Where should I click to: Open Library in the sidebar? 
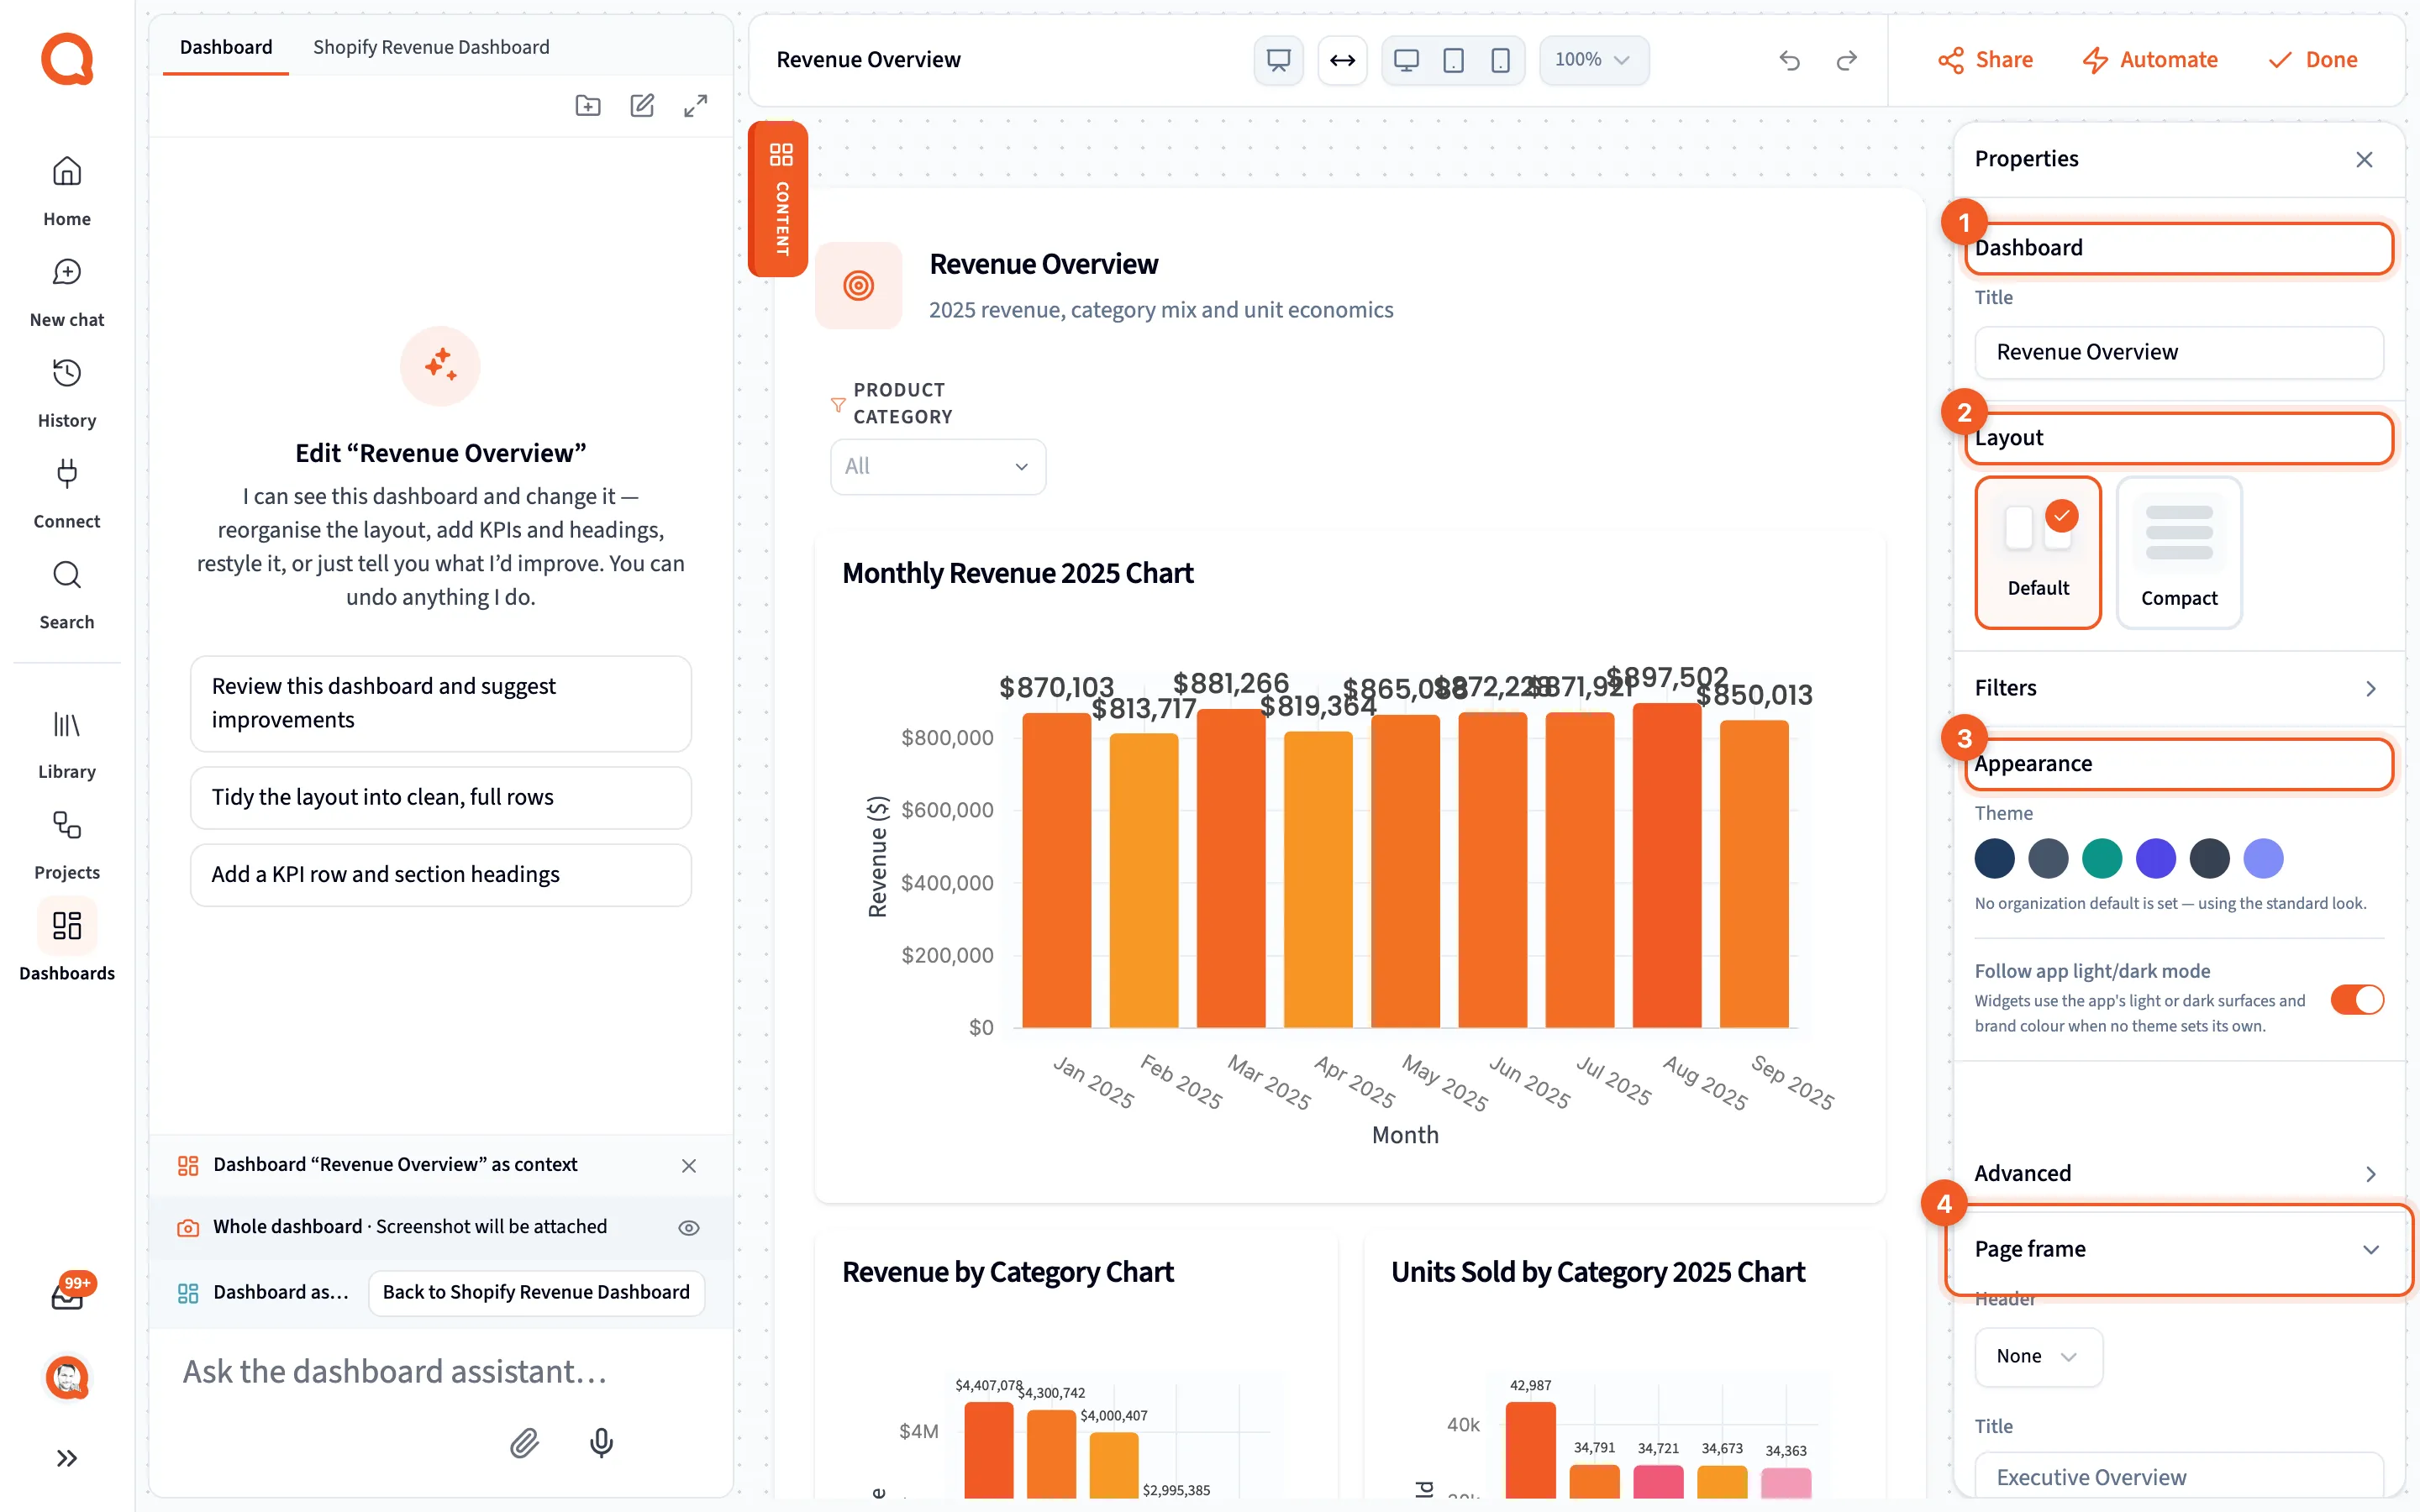67,744
